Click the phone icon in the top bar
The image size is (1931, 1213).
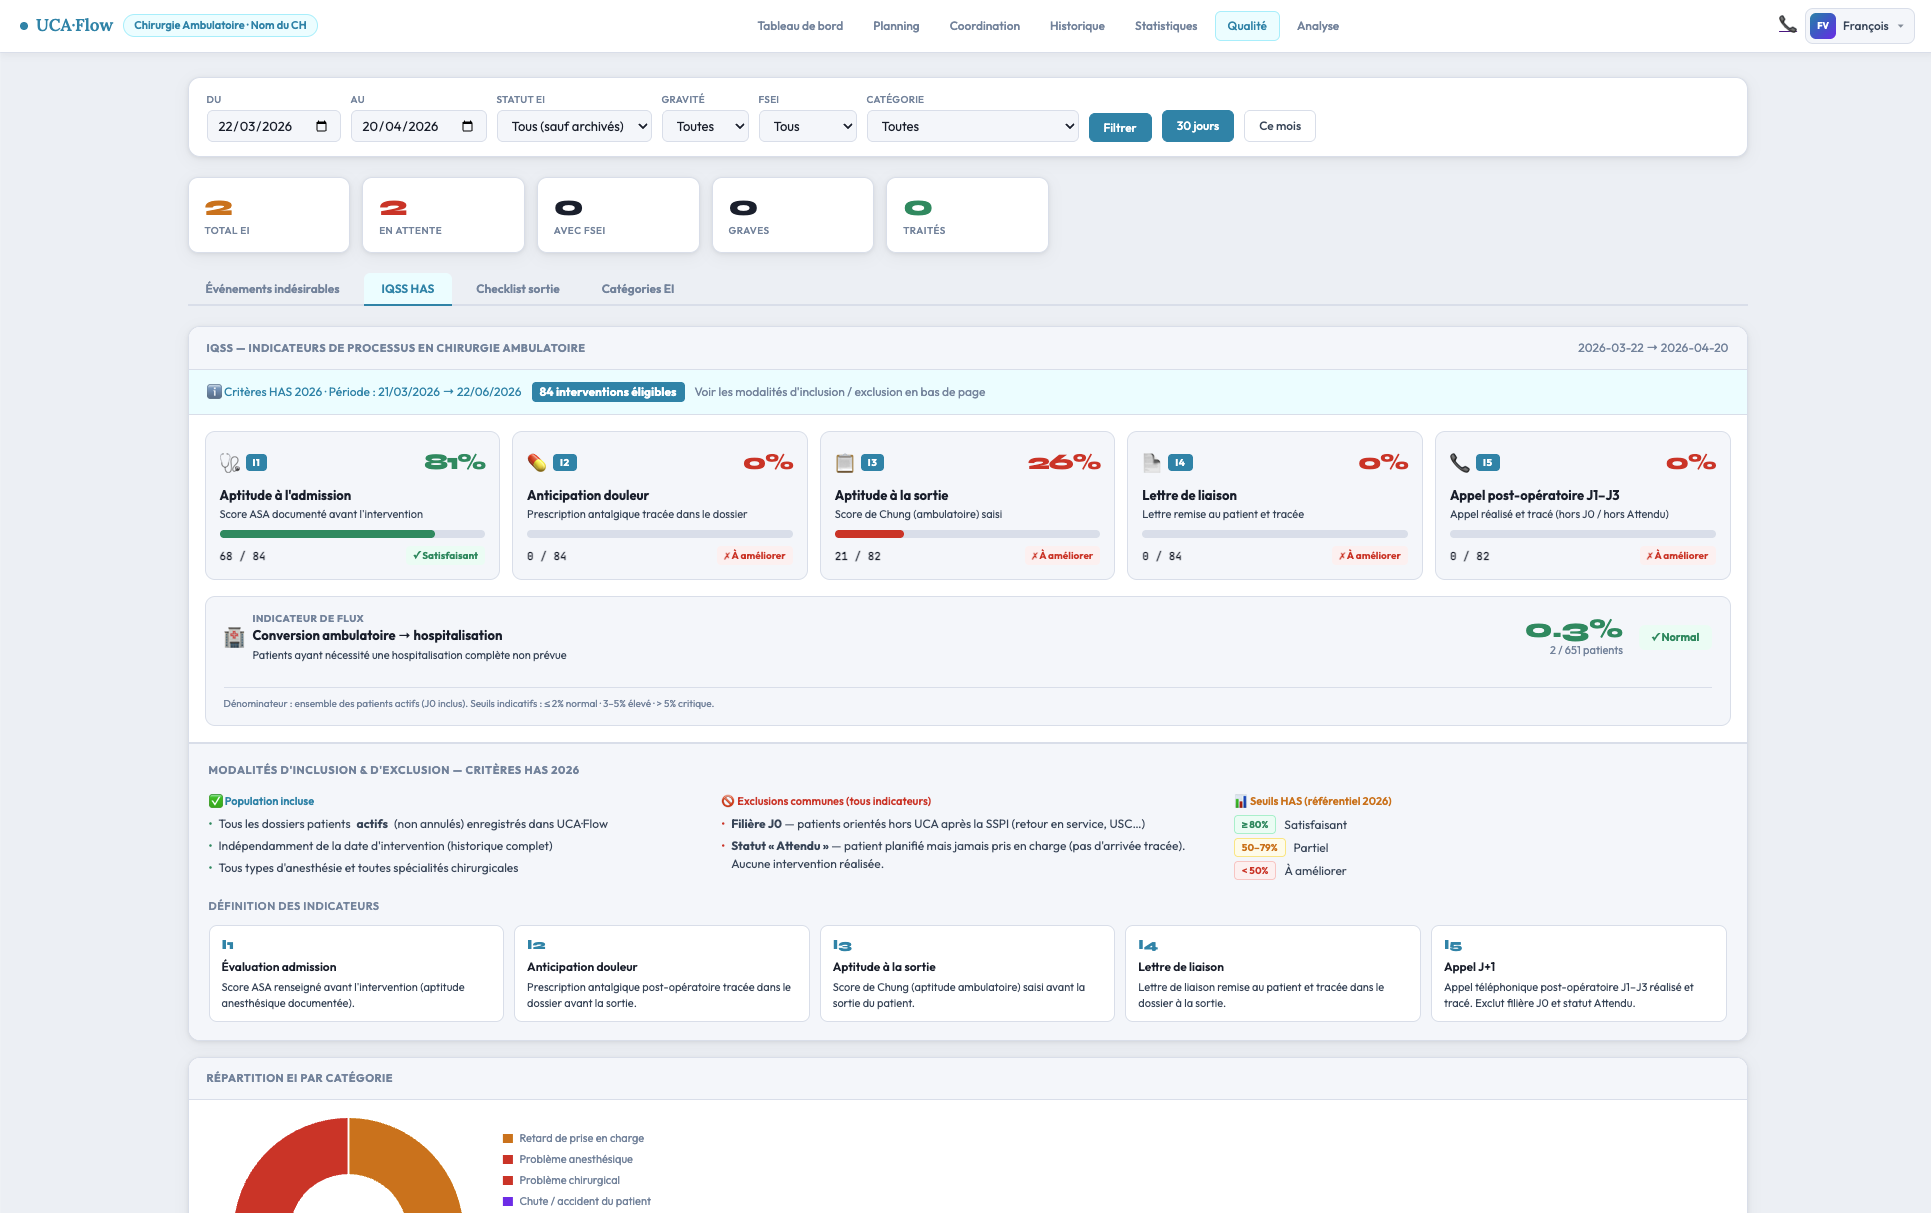point(1787,25)
